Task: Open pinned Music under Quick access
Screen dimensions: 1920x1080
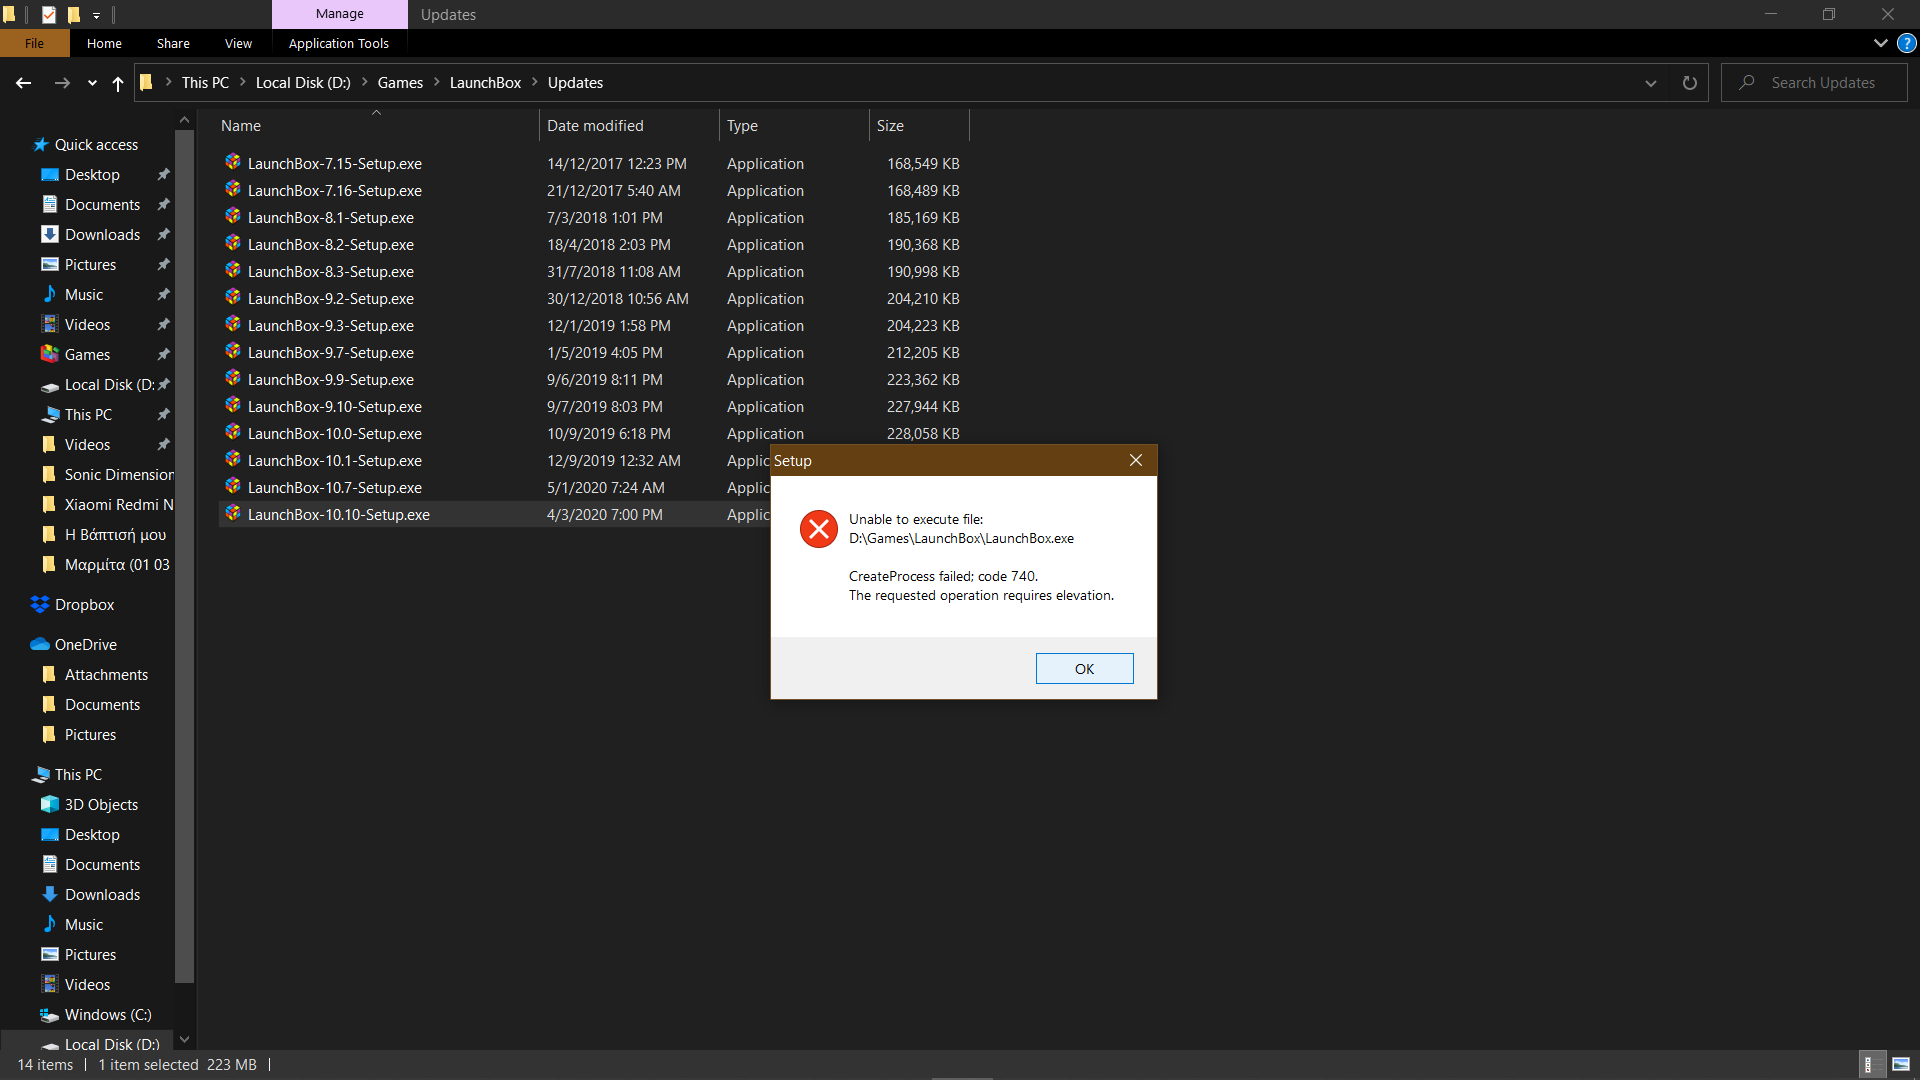Action: click(84, 295)
